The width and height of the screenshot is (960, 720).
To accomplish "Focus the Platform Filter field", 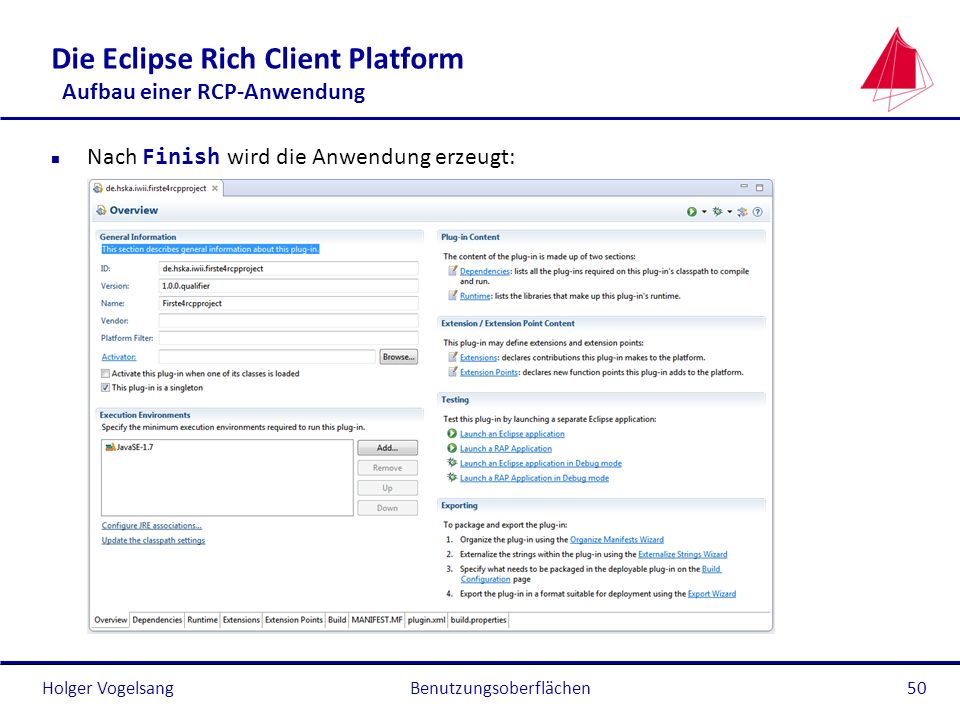I will [288, 338].
